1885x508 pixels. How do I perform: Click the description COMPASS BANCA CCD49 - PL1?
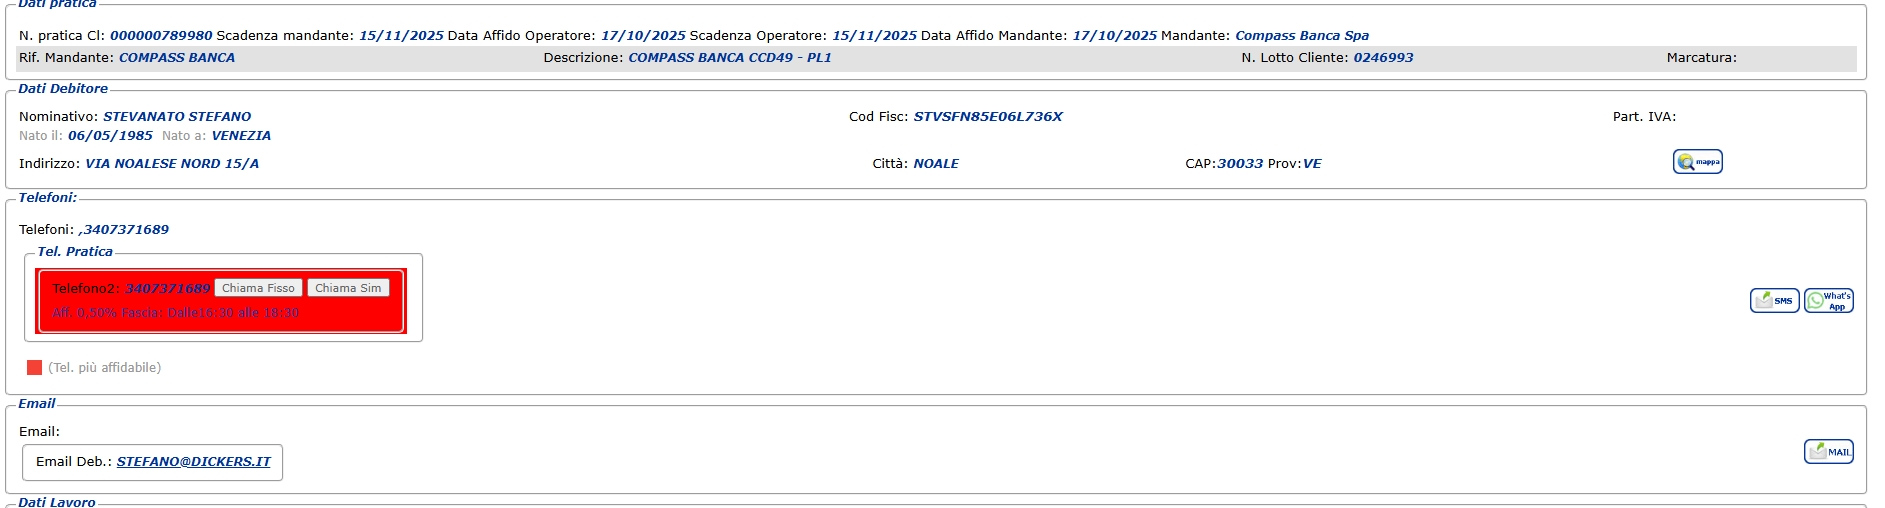(730, 58)
